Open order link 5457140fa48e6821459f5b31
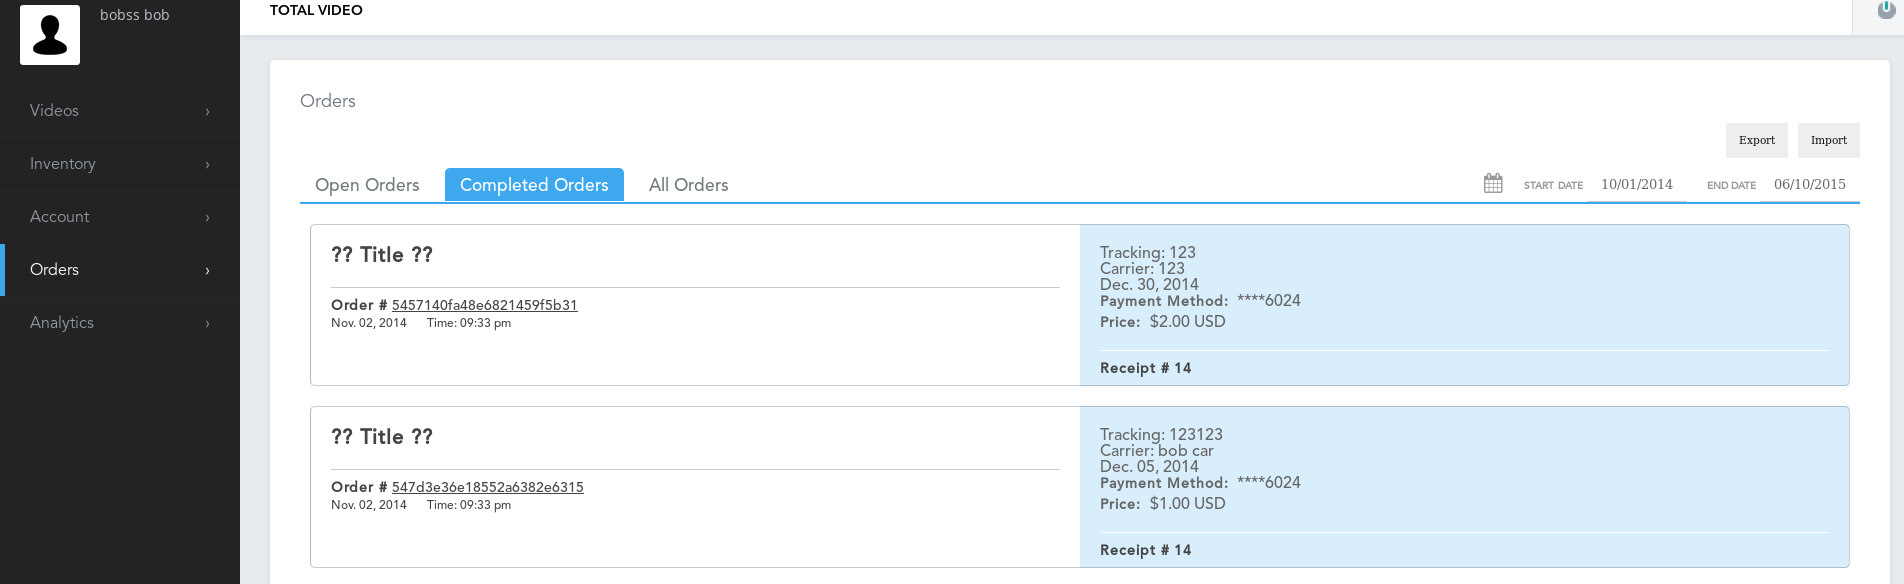Screen dimensions: 1904x584 point(484,305)
